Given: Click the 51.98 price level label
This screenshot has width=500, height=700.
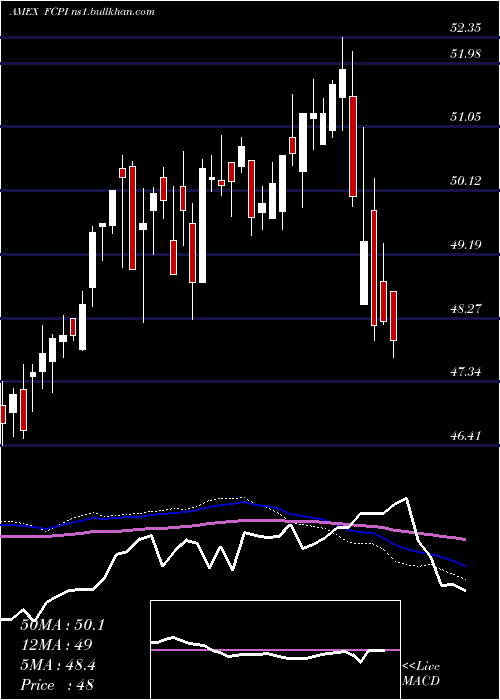Looking at the screenshot, I should click(x=465, y=54).
